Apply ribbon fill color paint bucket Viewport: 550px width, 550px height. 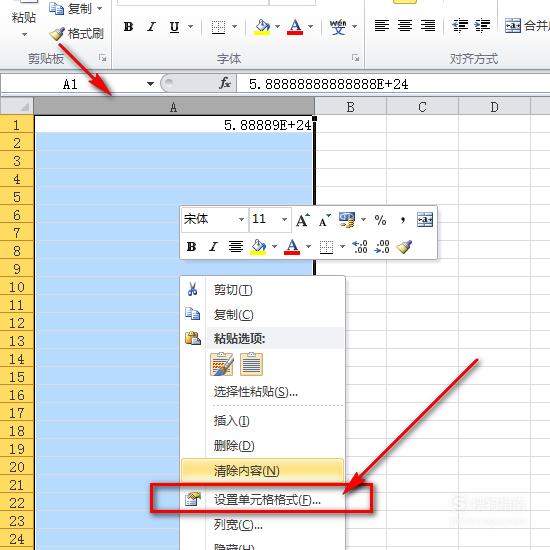point(262,27)
